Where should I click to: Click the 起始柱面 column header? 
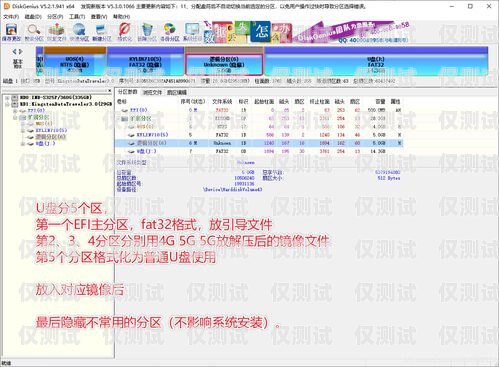[264, 101]
